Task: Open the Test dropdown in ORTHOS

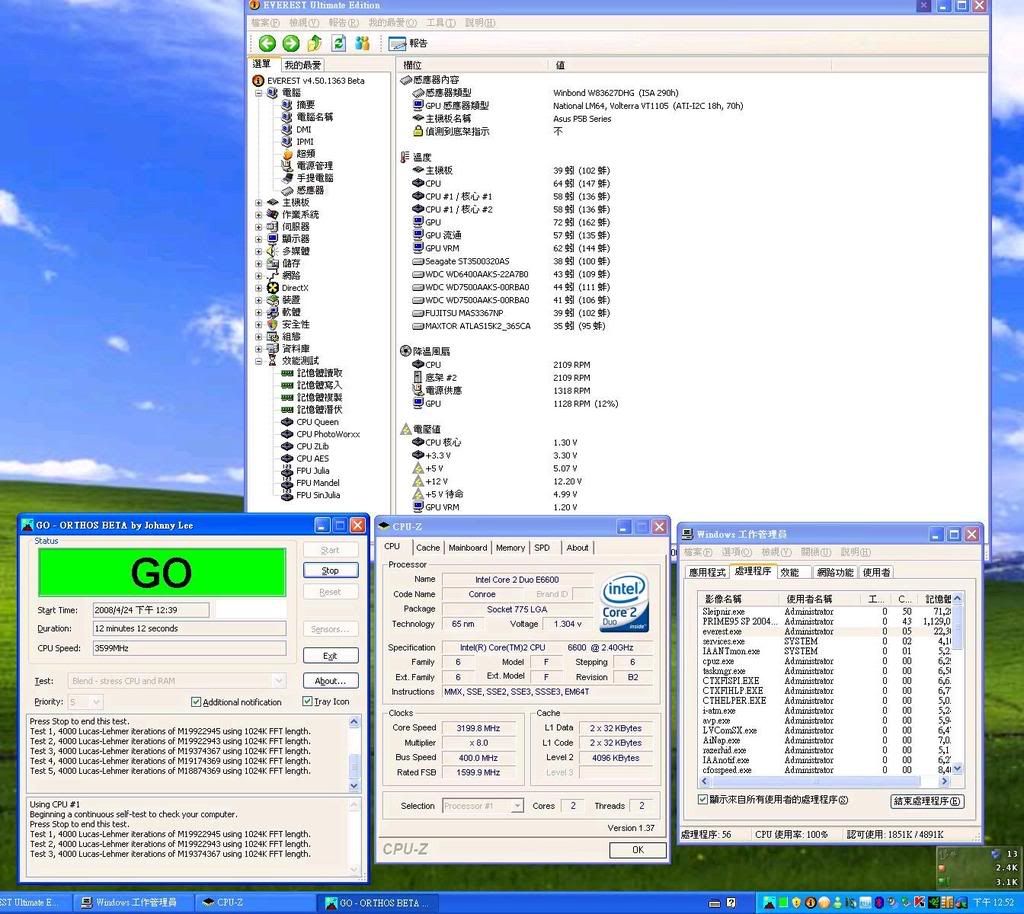Action: point(279,681)
